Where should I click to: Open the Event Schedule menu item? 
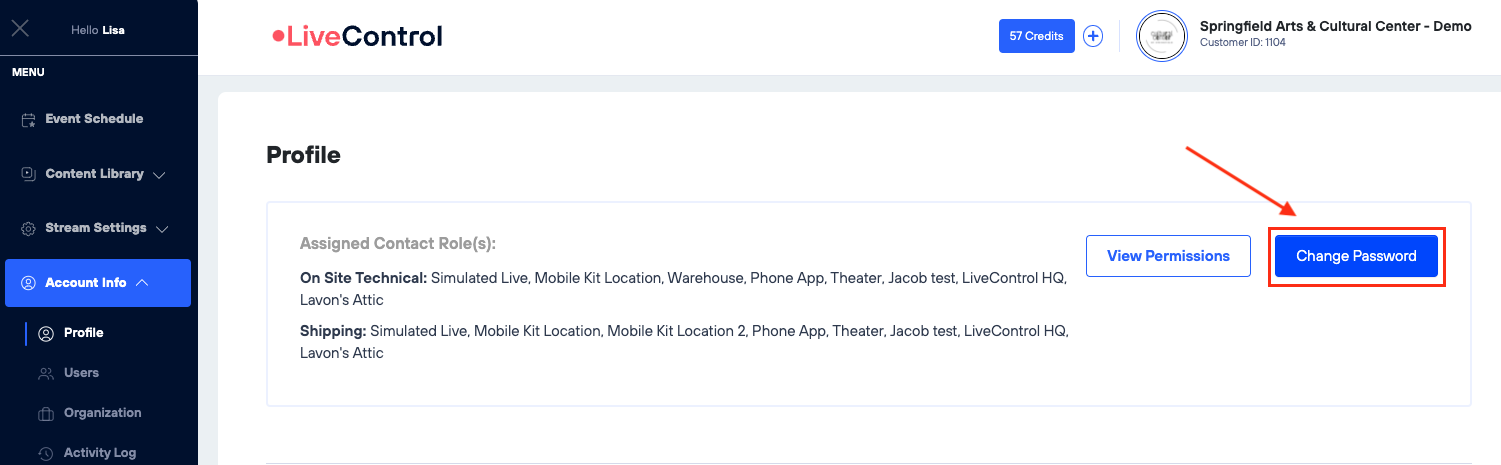[x=94, y=119]
